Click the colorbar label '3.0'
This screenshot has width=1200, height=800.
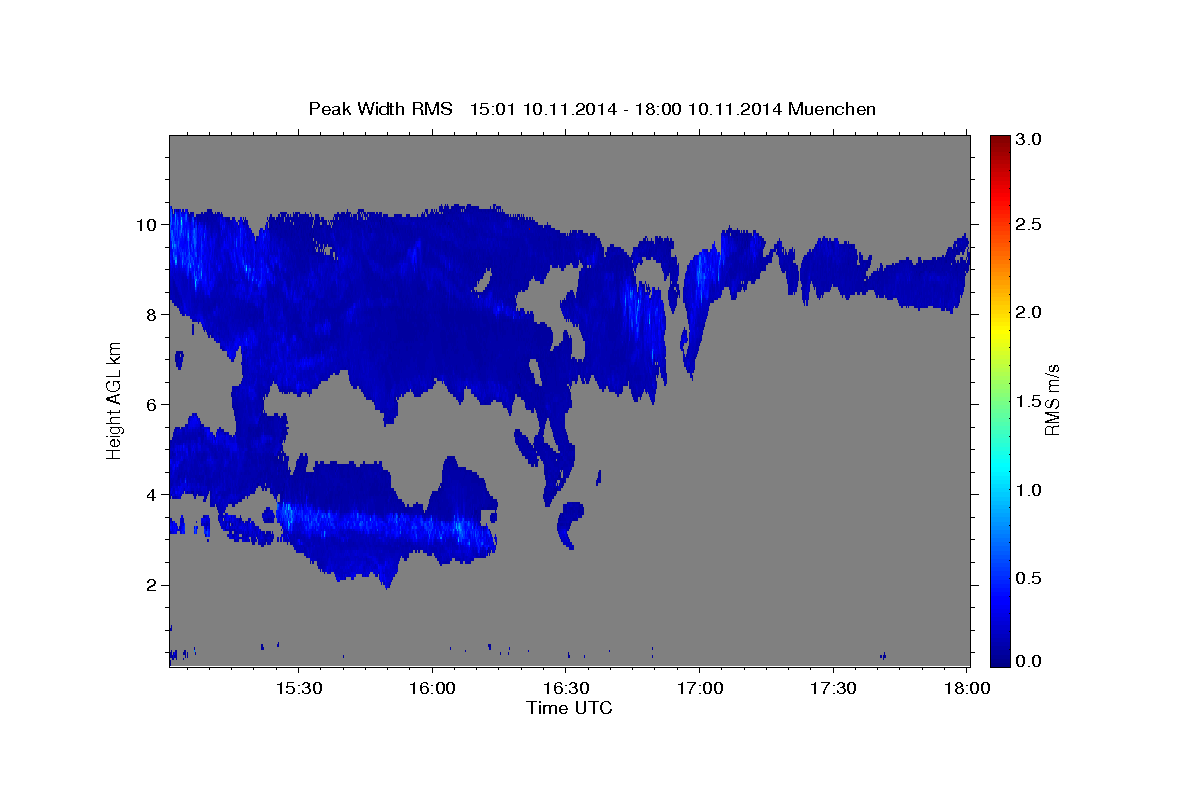(x=1029, y=140)
